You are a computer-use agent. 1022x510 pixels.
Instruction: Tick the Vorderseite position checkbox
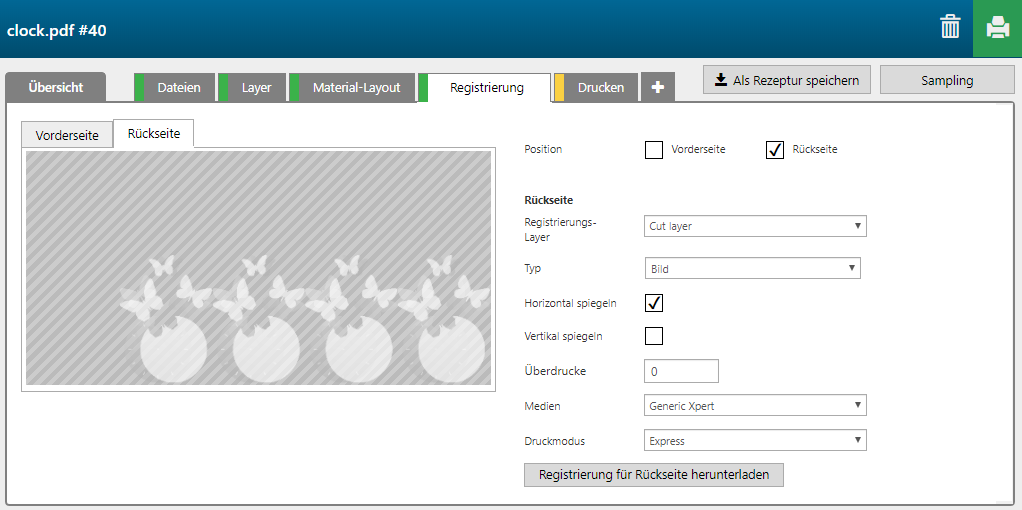coord(654,150)
